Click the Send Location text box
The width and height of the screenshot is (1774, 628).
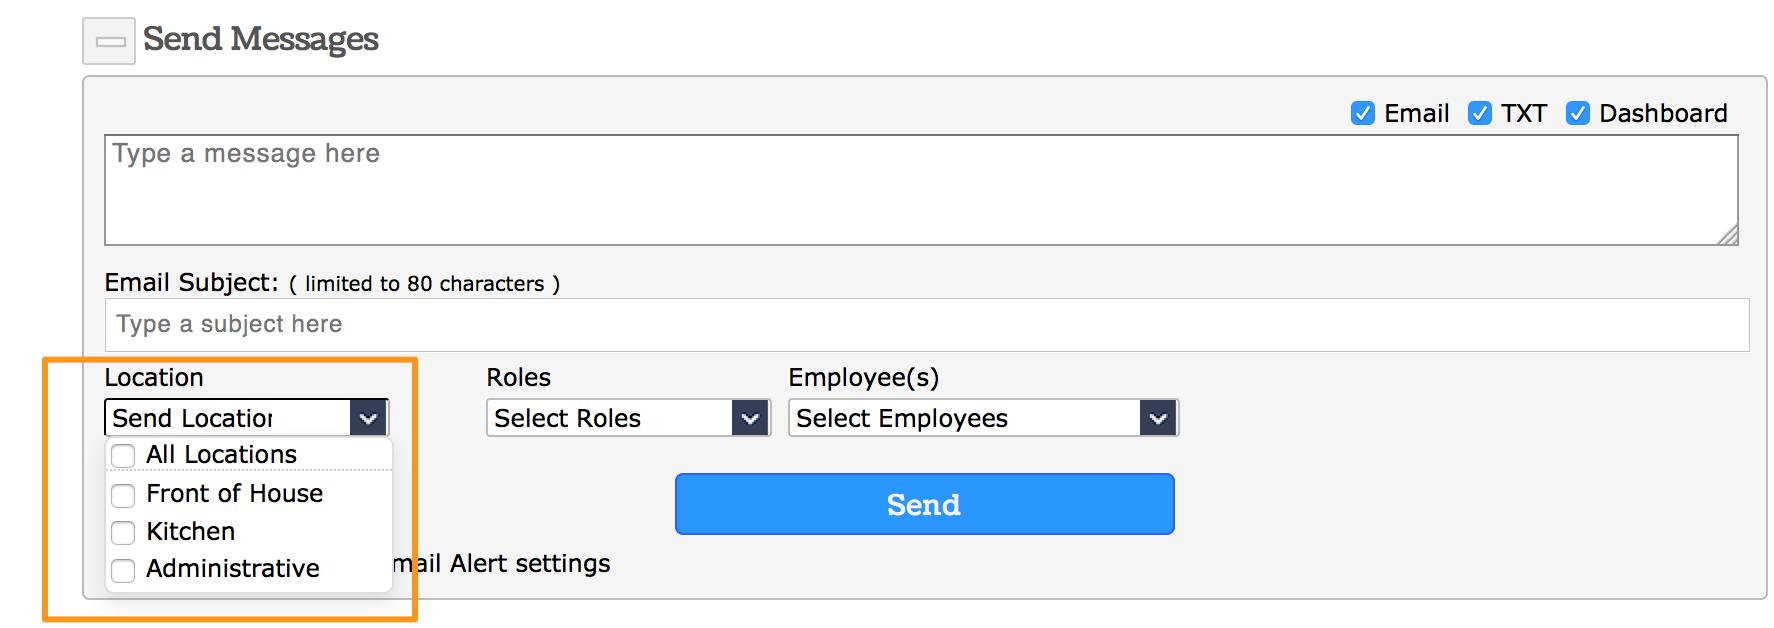click(x=228, y=418)
